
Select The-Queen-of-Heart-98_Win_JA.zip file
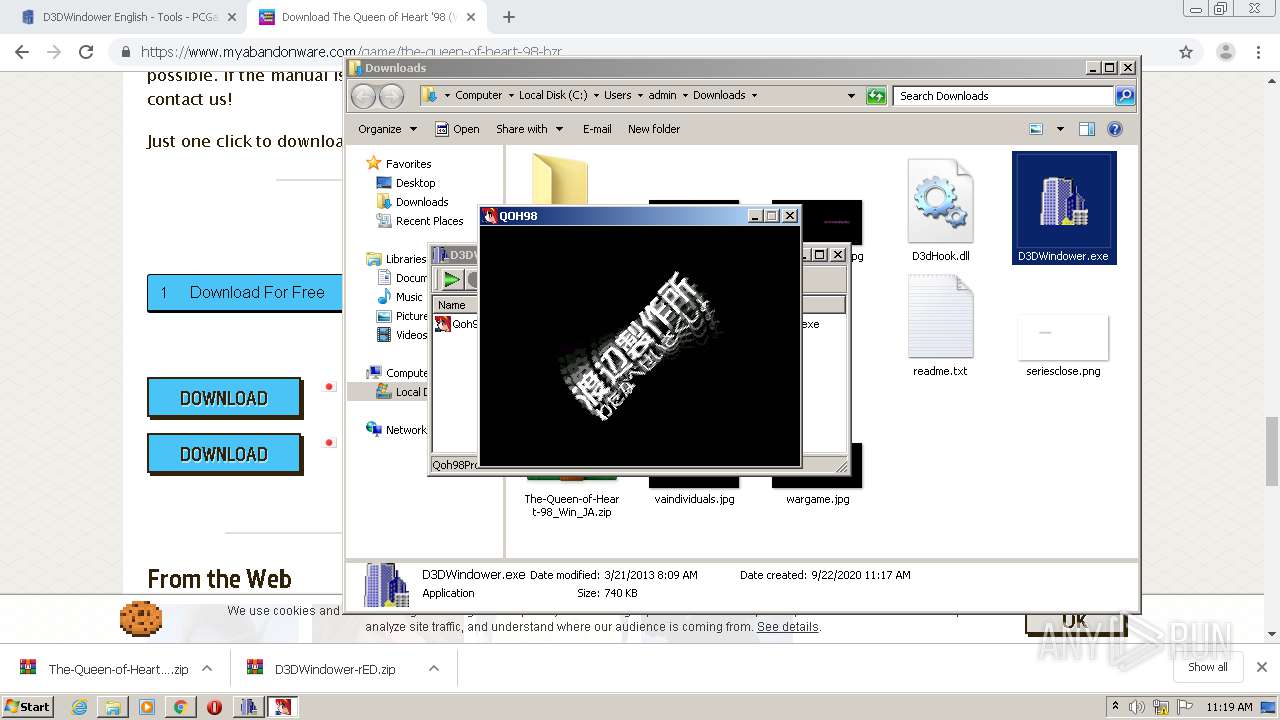tap(572, 505)
